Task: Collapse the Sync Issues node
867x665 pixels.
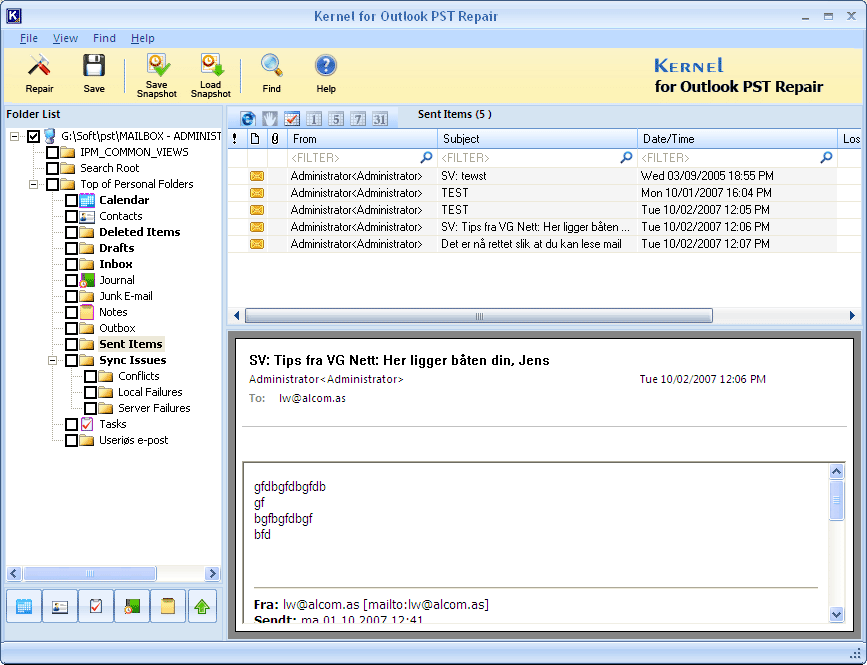Action: click(53, 360)
